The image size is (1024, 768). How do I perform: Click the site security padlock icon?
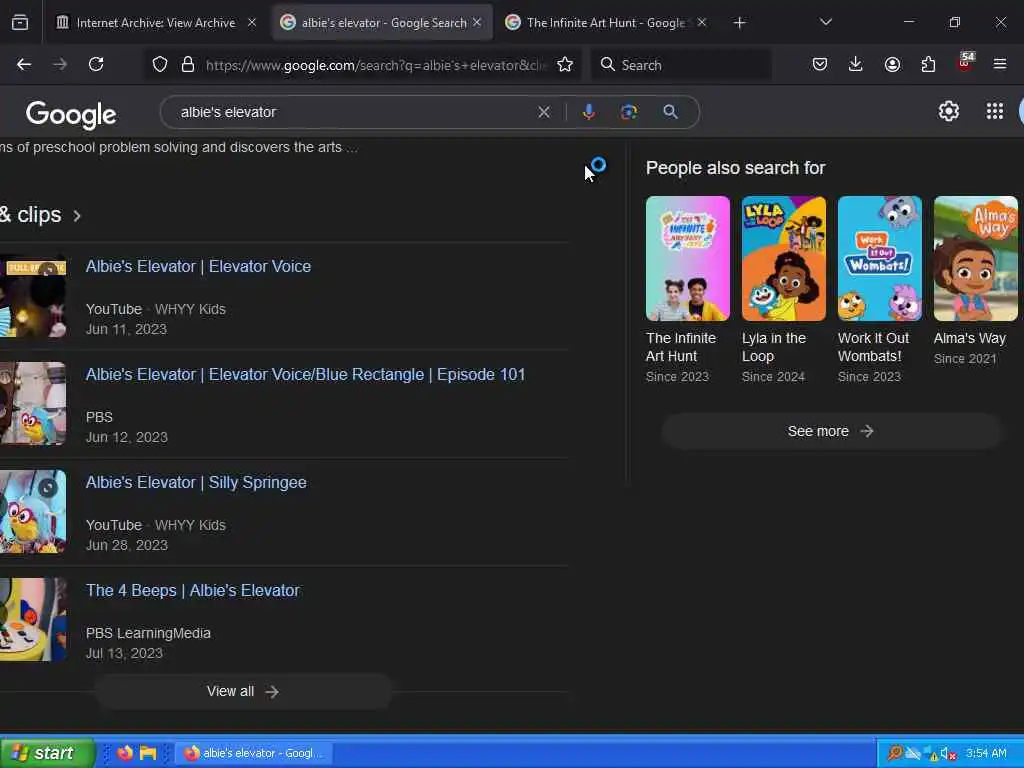[188, 64]
